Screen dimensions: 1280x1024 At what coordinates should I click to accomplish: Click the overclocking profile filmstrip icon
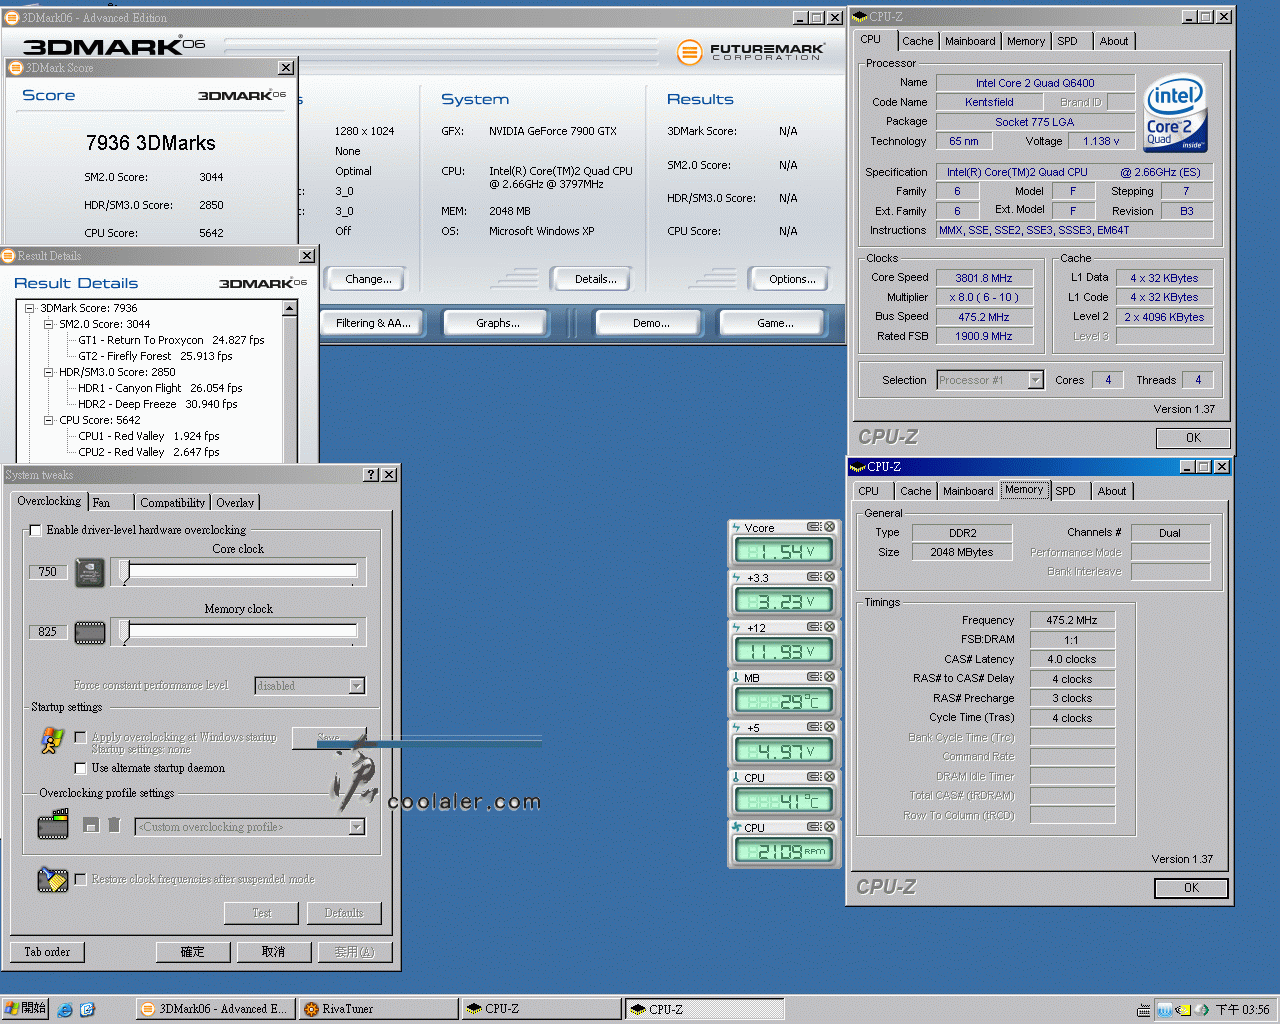pyautogui.click(x=53, y=824)
